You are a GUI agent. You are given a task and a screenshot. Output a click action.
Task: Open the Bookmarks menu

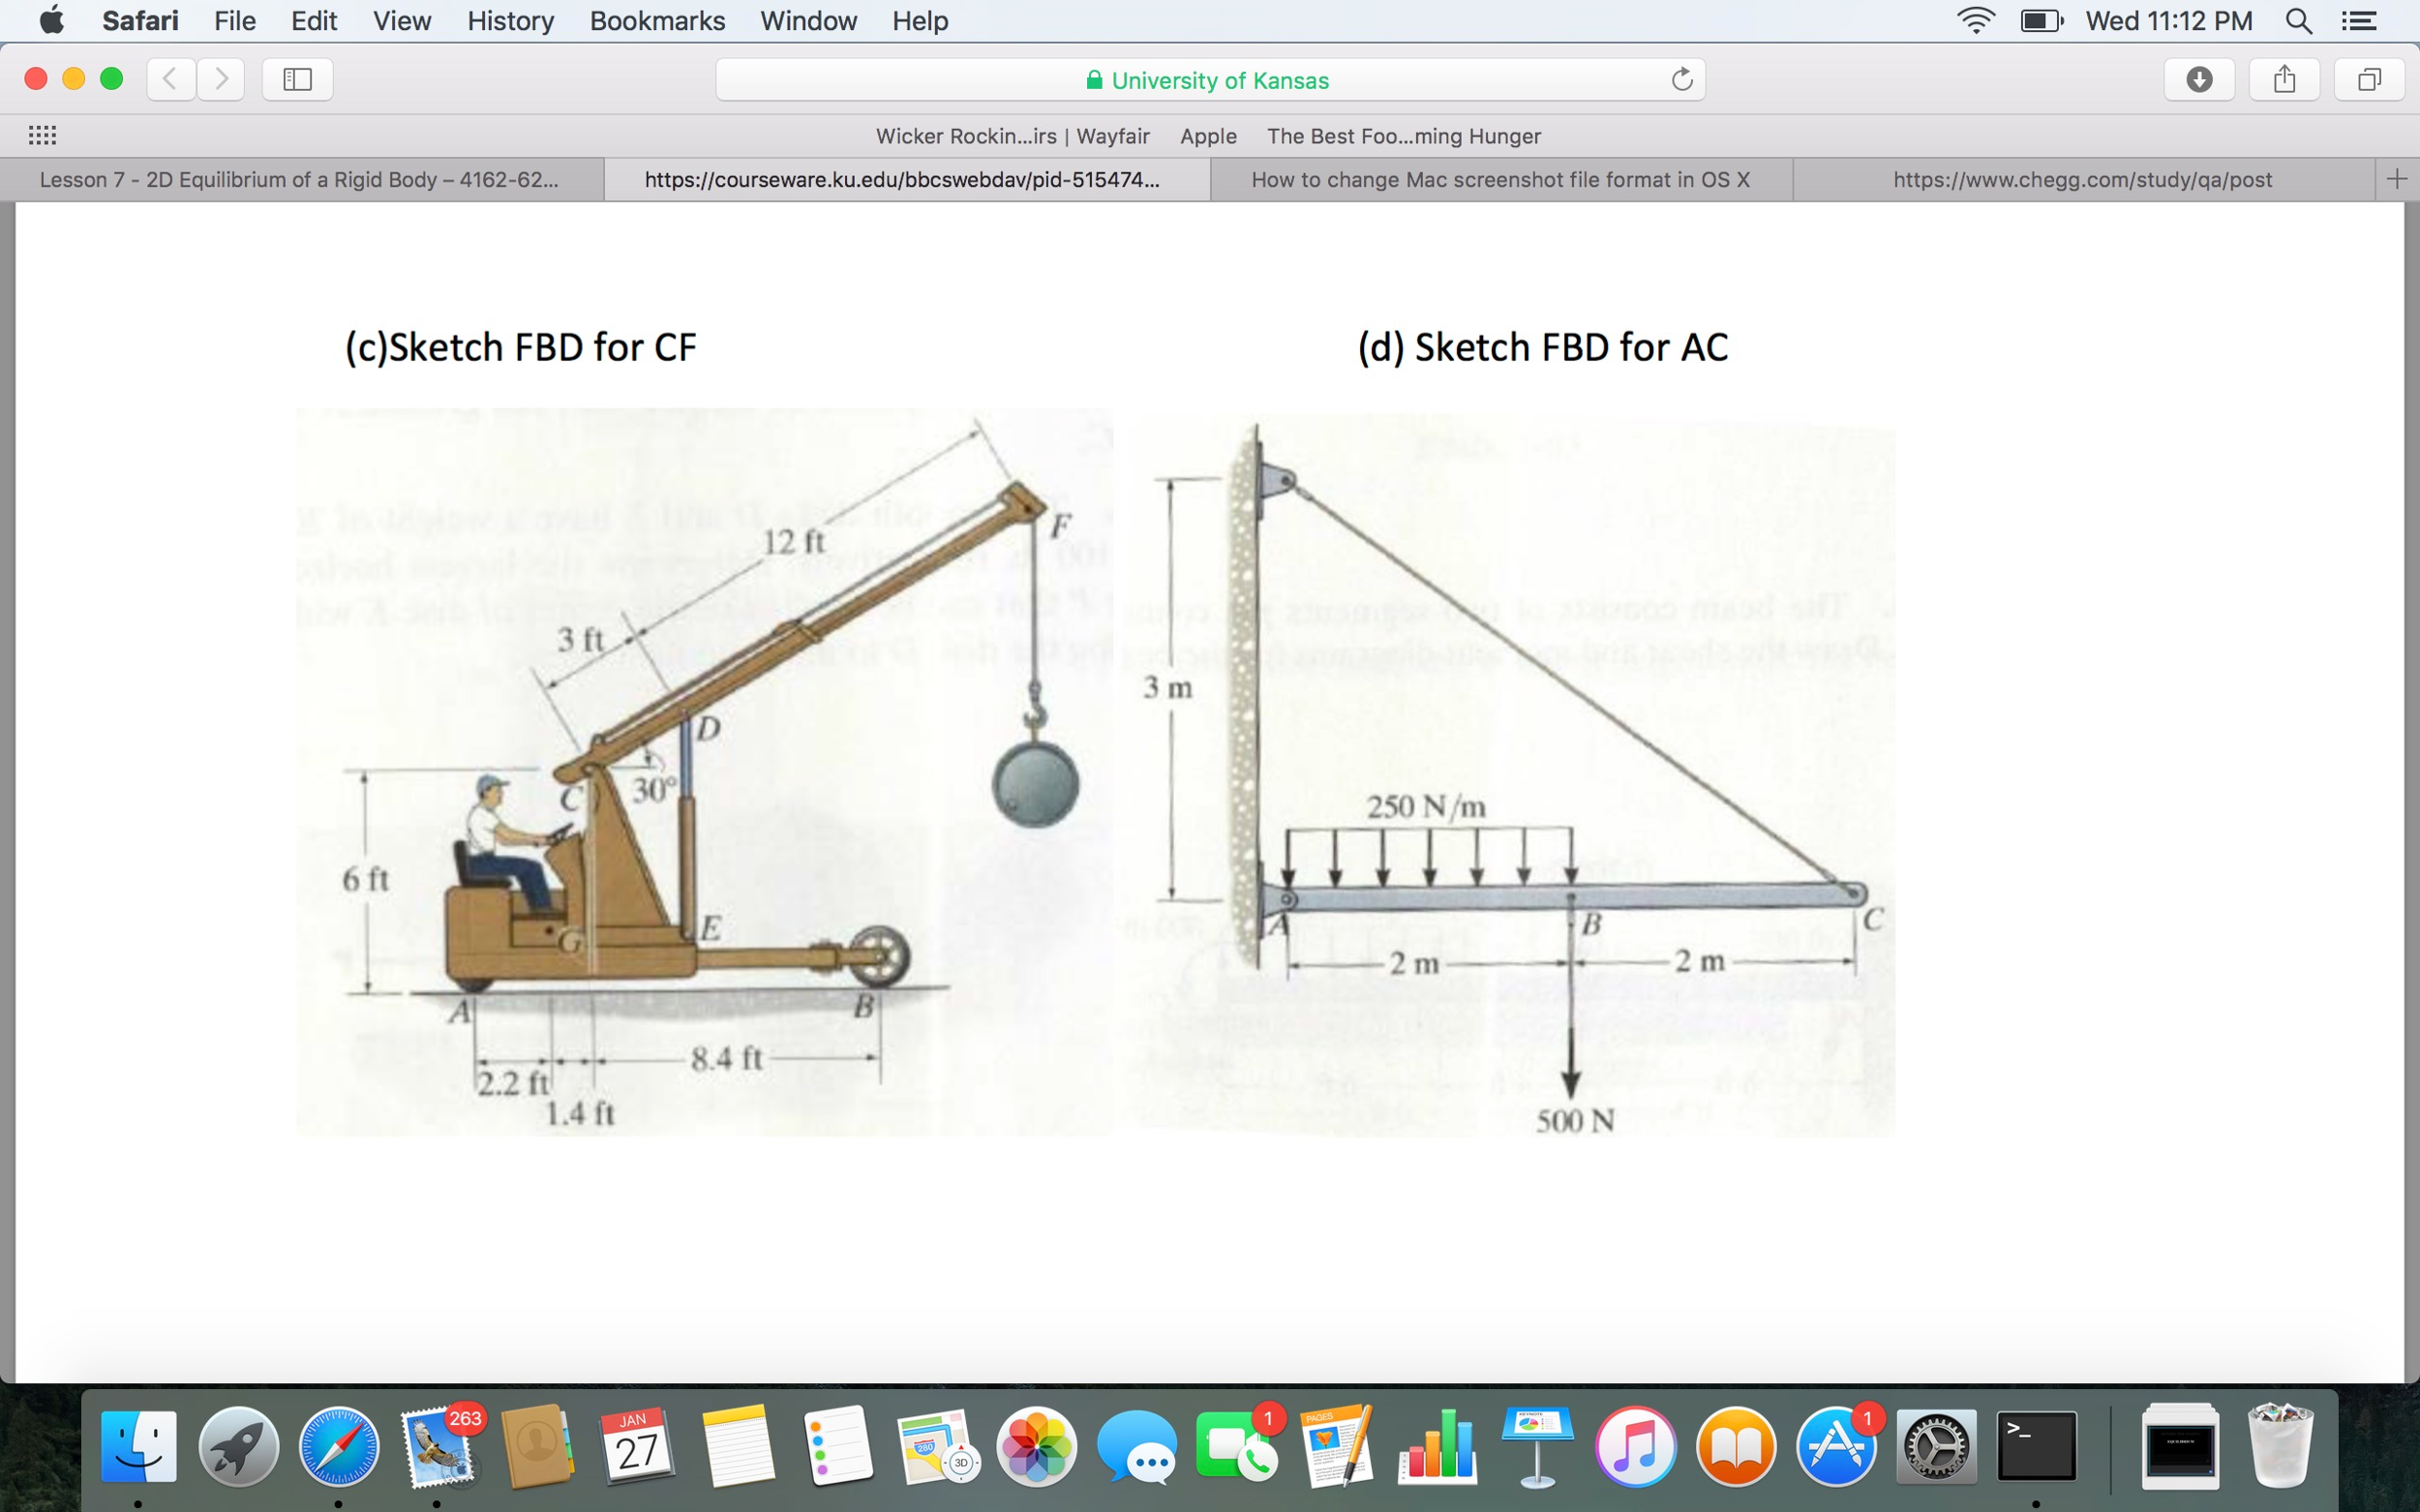coord(657,21)
